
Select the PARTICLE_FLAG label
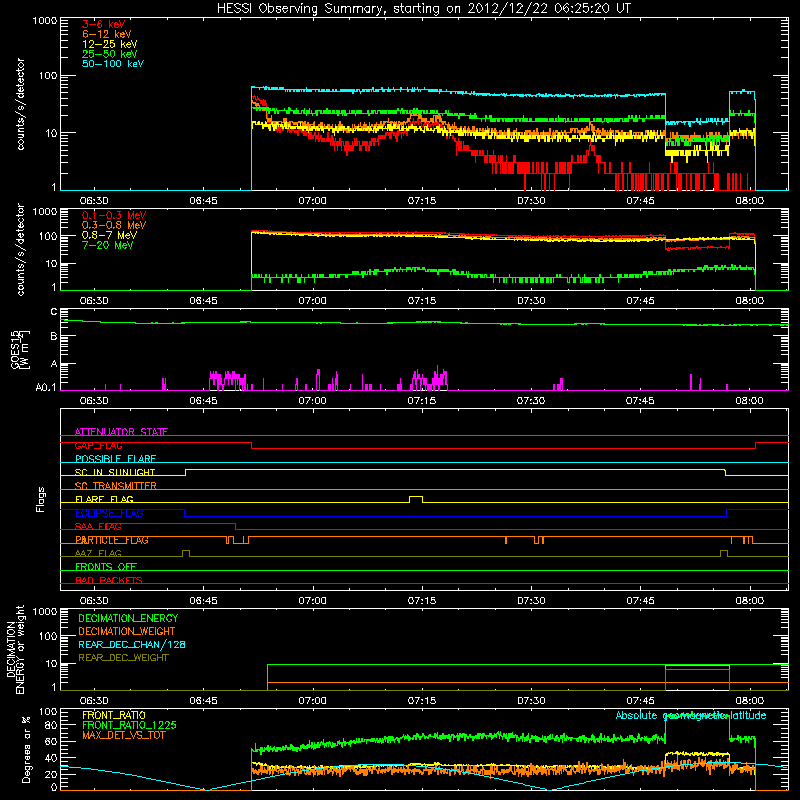coord(112,540)
